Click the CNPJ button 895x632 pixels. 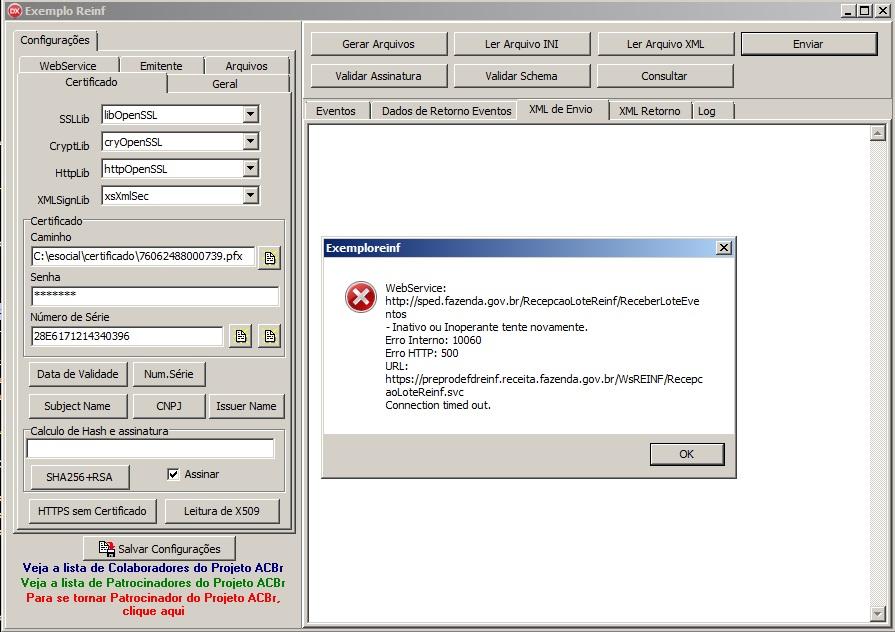(168, 406)
